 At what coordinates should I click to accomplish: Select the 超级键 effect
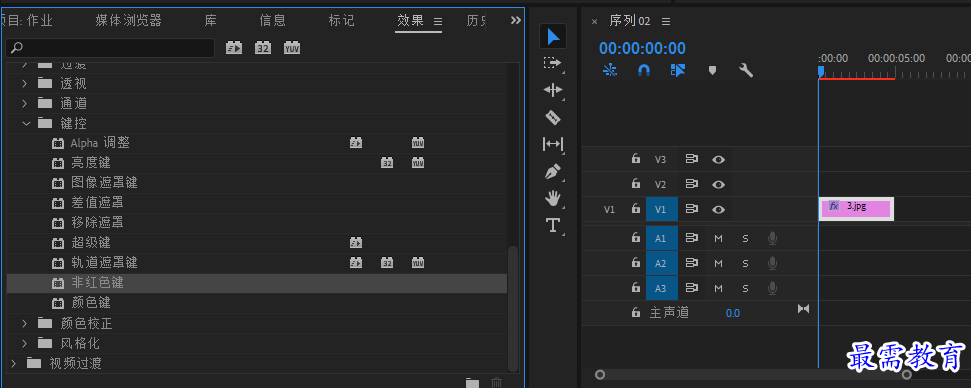(x=90, y=243)
